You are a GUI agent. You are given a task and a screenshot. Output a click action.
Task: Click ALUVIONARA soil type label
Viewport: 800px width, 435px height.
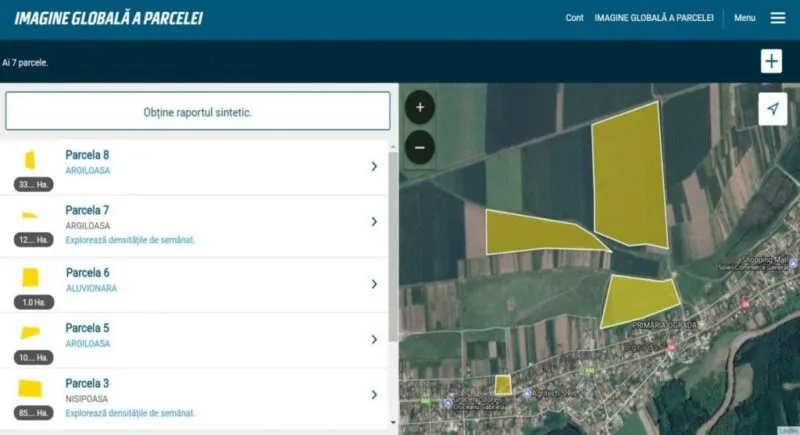point(91,288)
